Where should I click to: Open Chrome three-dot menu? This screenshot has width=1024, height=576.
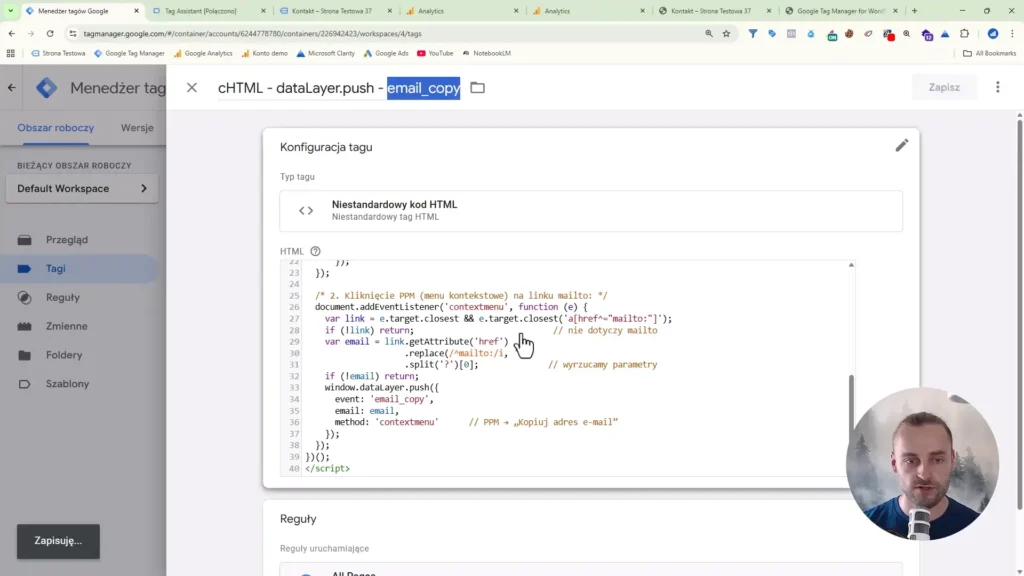(1012, 33)
